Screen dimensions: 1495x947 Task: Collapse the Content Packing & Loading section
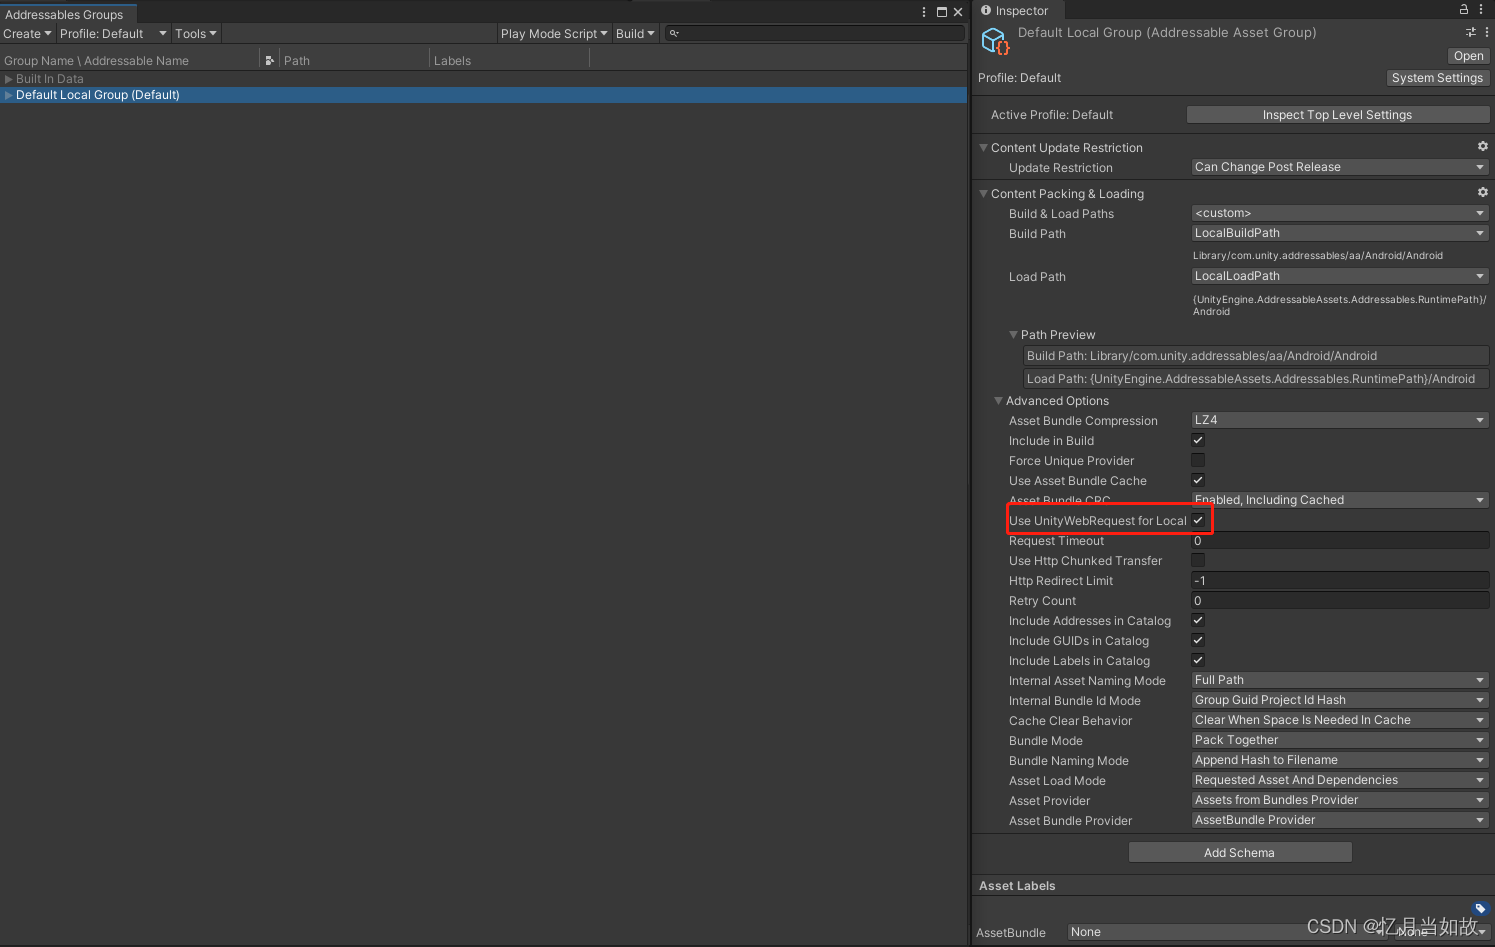983,193
